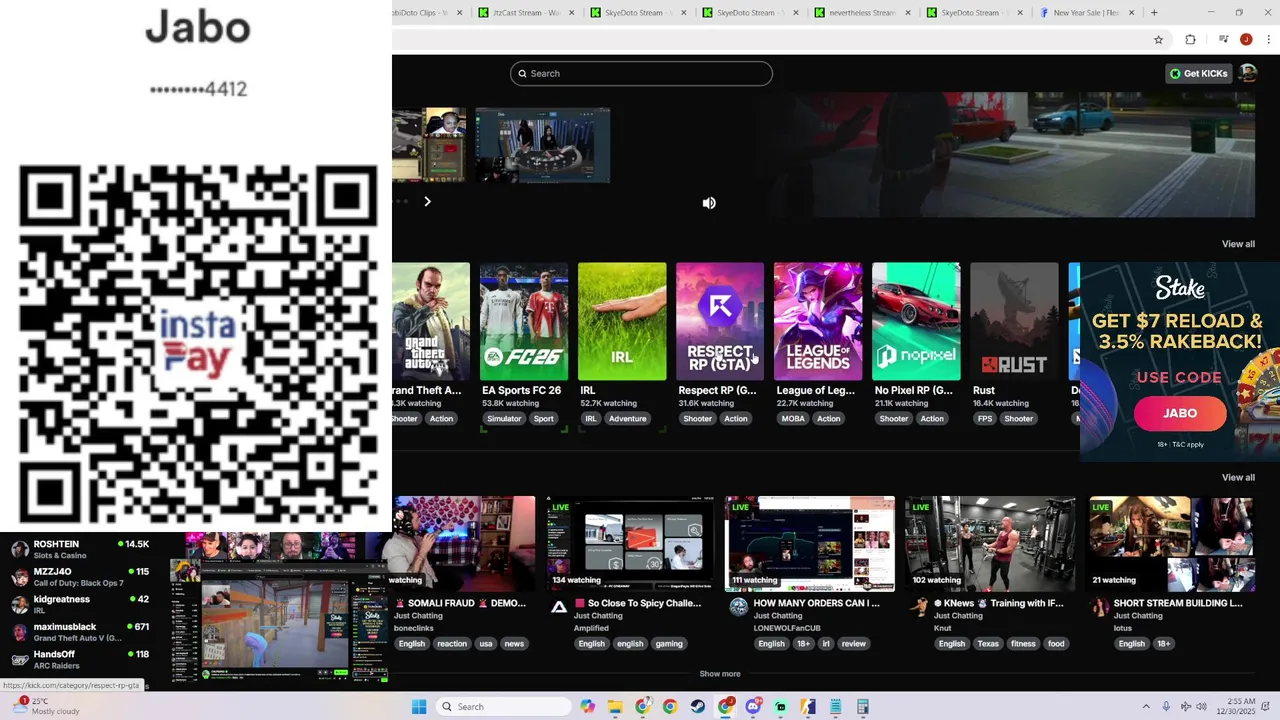The image size is (1280, 720).
Task: Click the news tag on the boneclinks stream
Action: coord(514,644)
